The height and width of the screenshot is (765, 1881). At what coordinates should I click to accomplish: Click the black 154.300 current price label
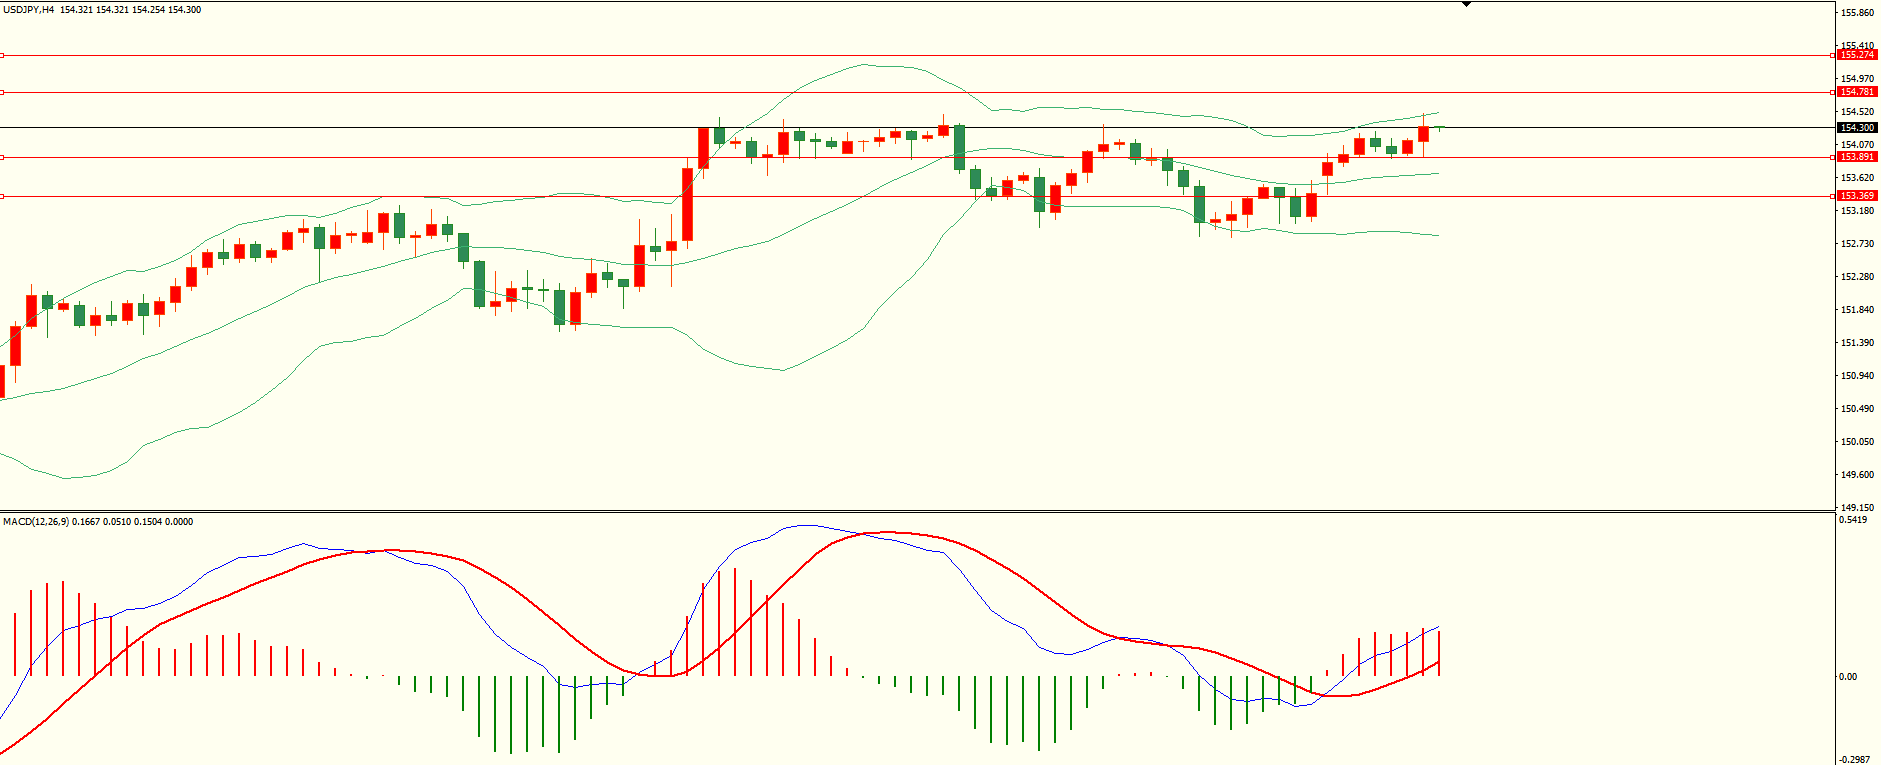coord(1858,128)
